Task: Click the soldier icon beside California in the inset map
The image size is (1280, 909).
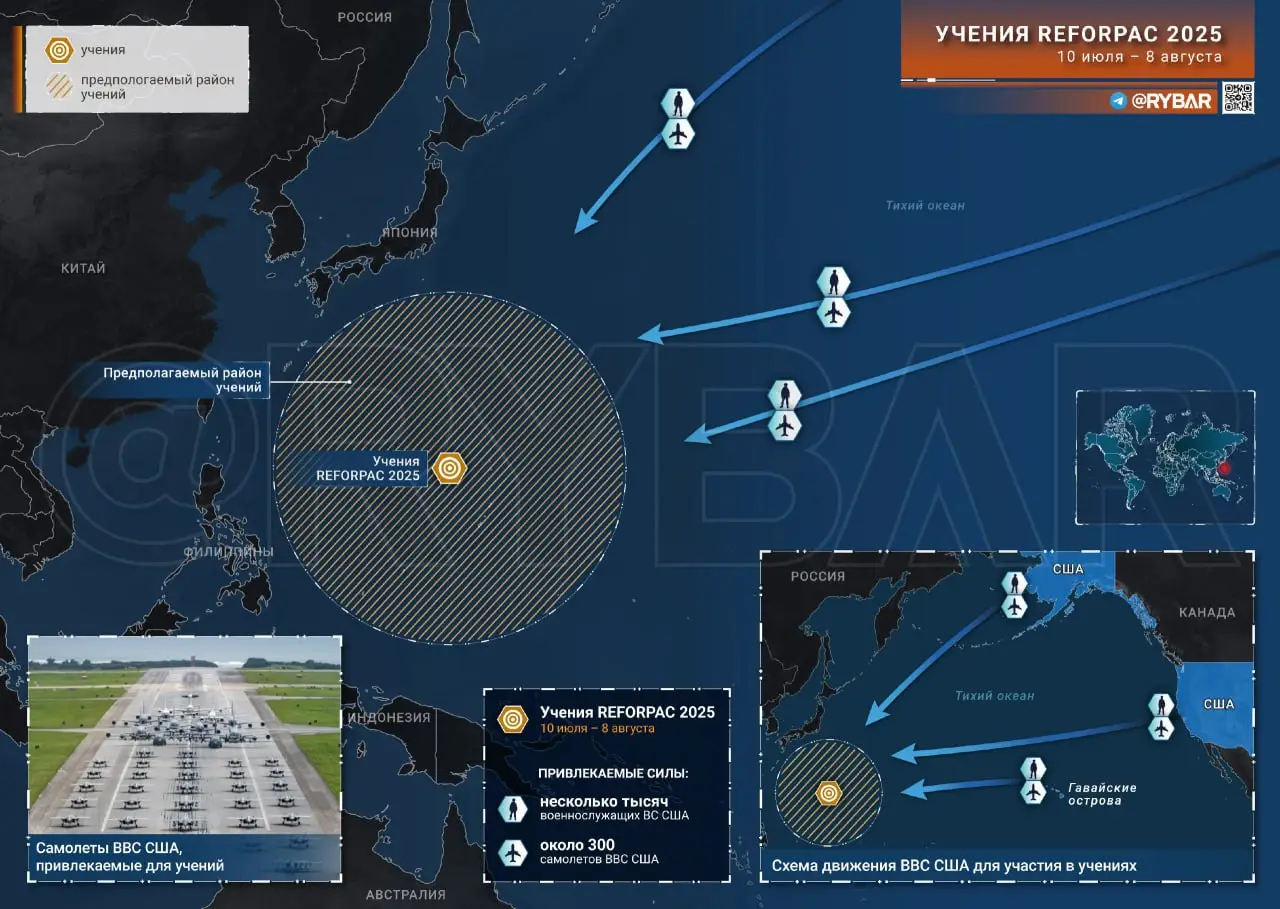Action: coord(1161,705)
